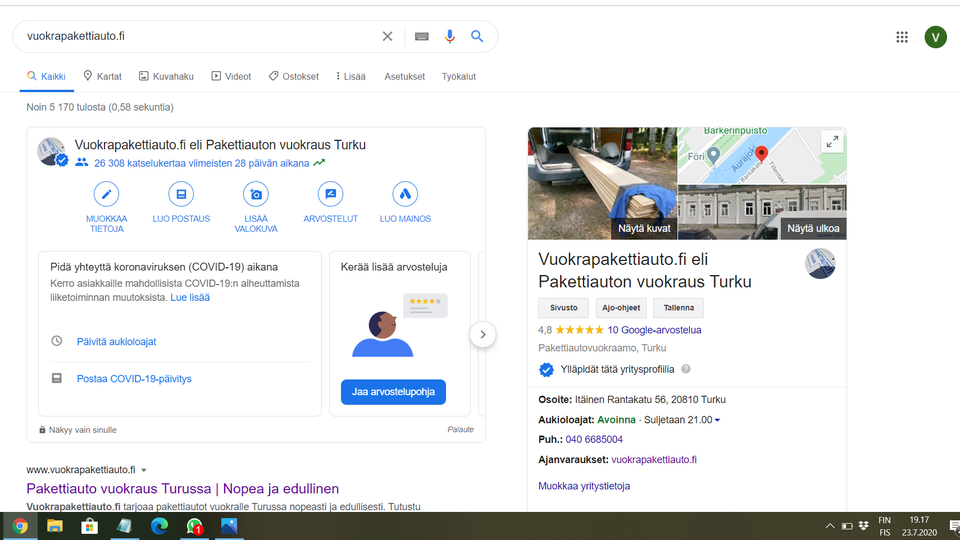Open the on-screen keyboard input tool
Screen dimensions: 960x540
[x=422, y=36]
